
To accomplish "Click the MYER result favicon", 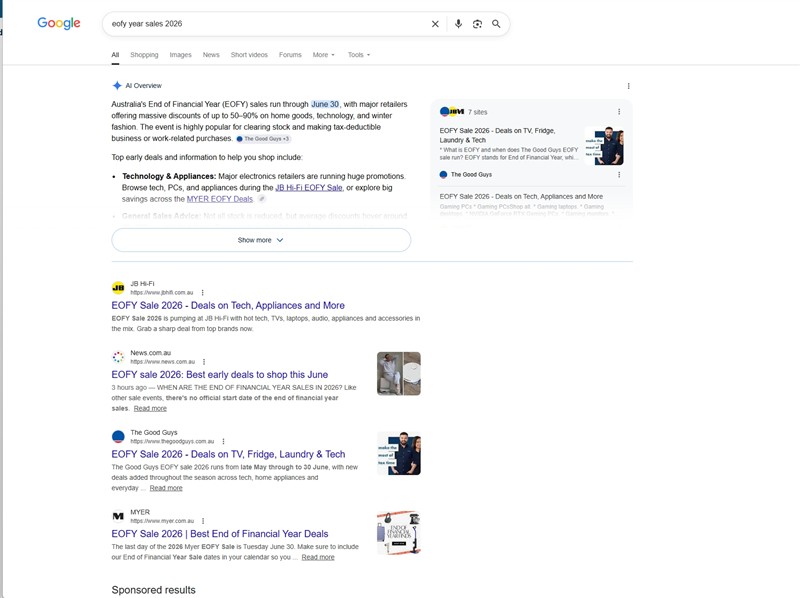I will (118, 516).
